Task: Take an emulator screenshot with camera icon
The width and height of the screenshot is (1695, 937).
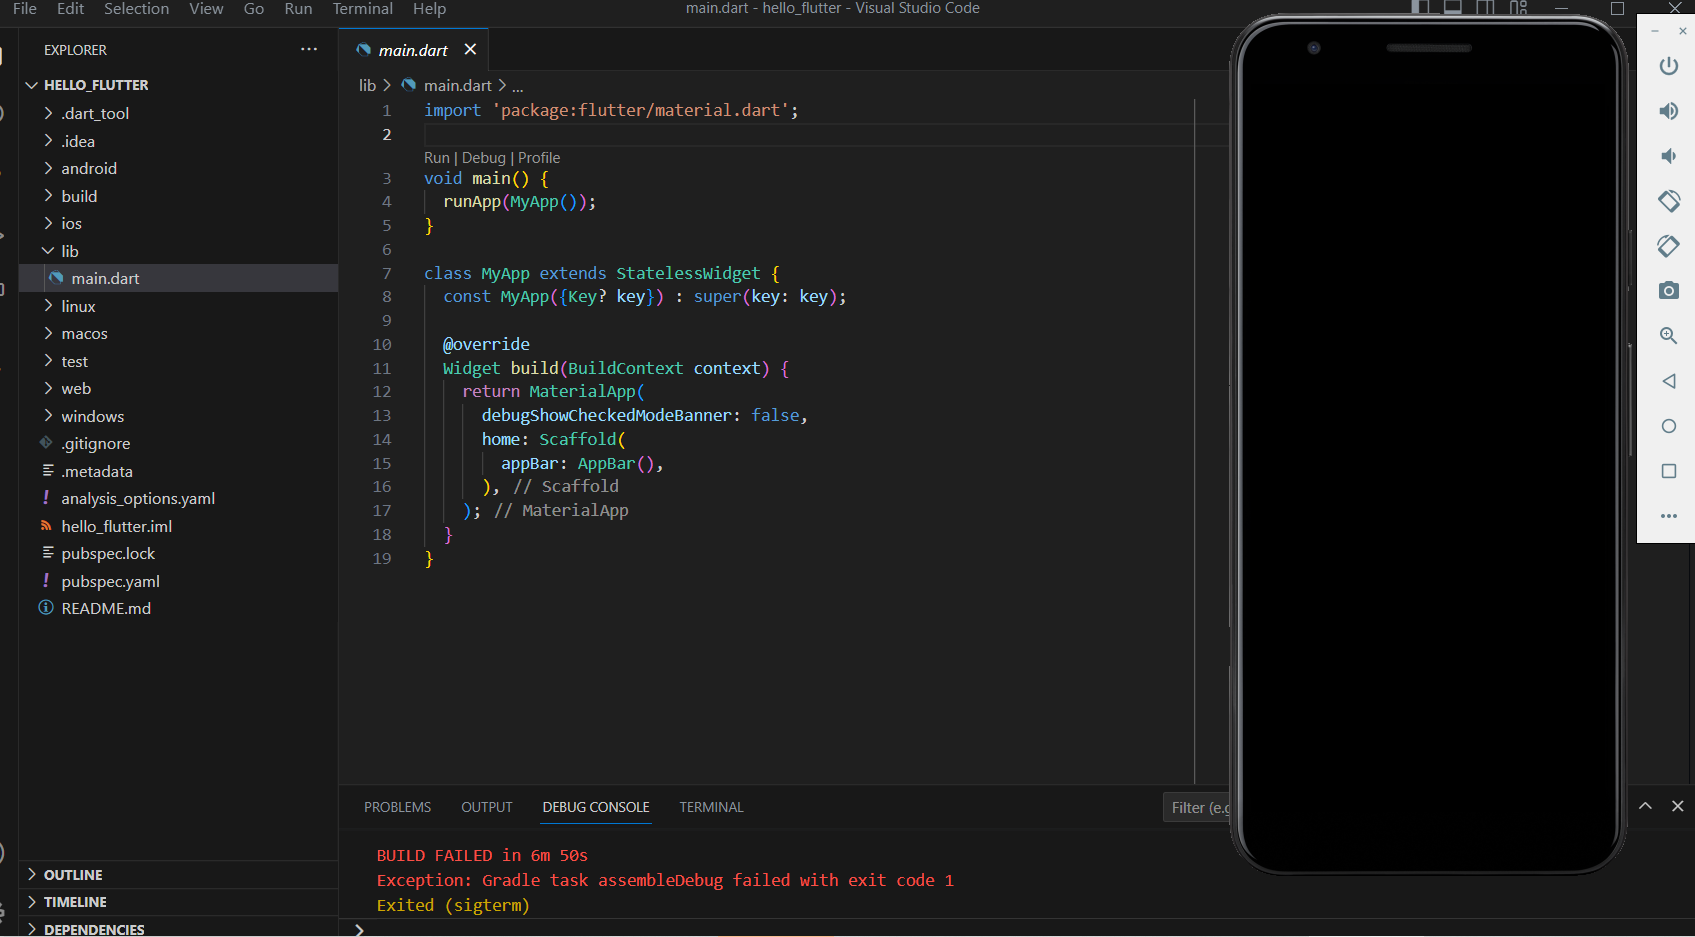Action: pos(1668,291)
